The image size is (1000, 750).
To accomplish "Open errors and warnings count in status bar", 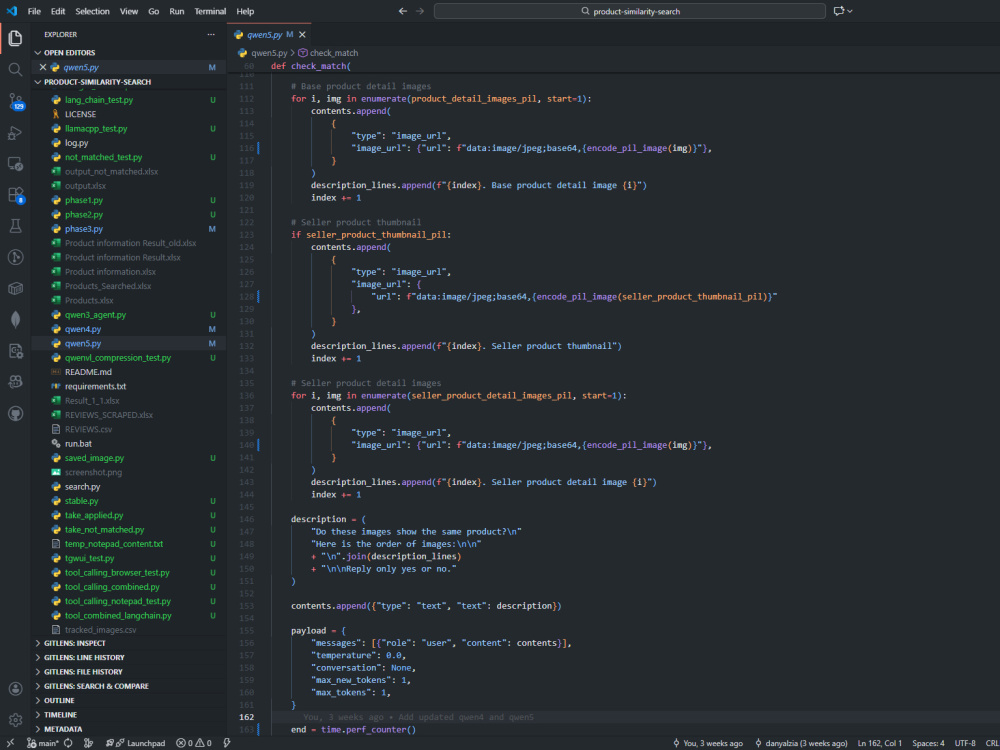I will [194, 743].
